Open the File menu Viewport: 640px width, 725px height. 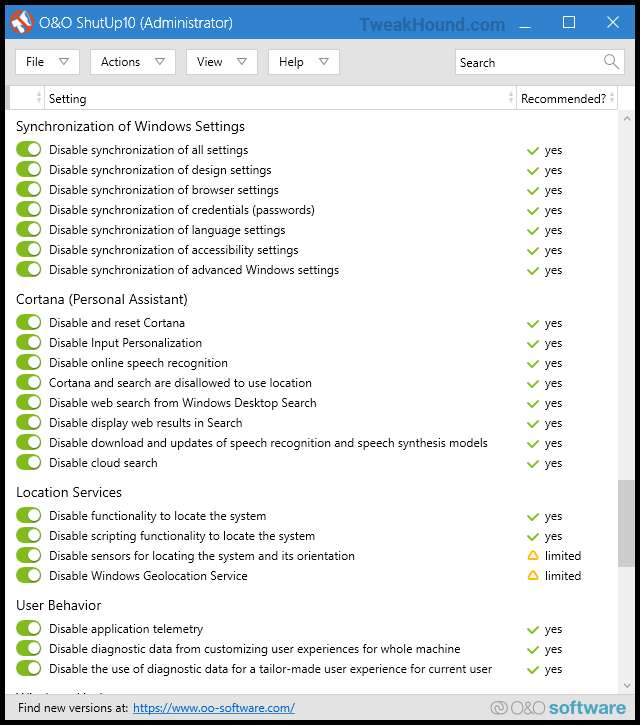click(47, 61)
